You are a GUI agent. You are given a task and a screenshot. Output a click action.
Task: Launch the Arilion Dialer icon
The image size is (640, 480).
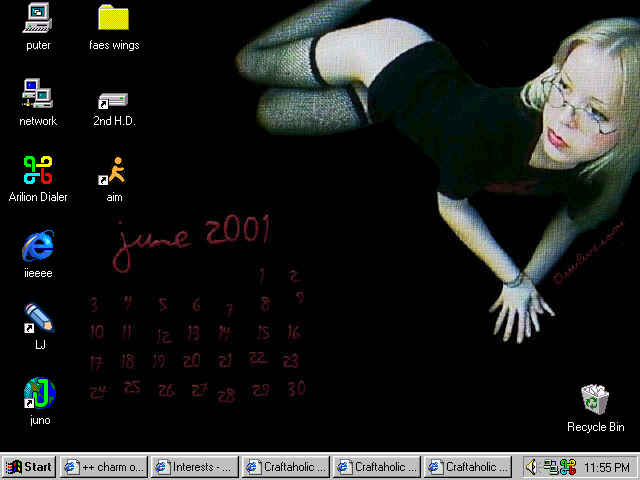coord(38,171)
